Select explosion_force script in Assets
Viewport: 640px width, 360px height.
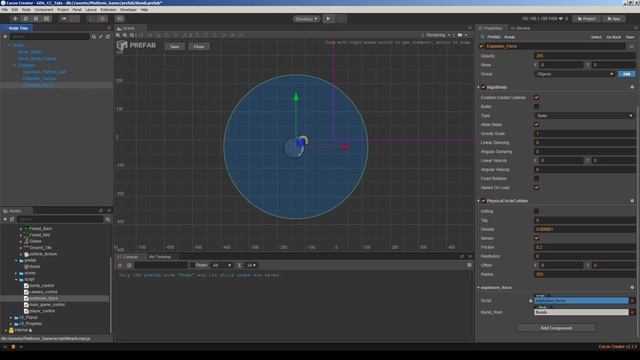click(44, 298)
